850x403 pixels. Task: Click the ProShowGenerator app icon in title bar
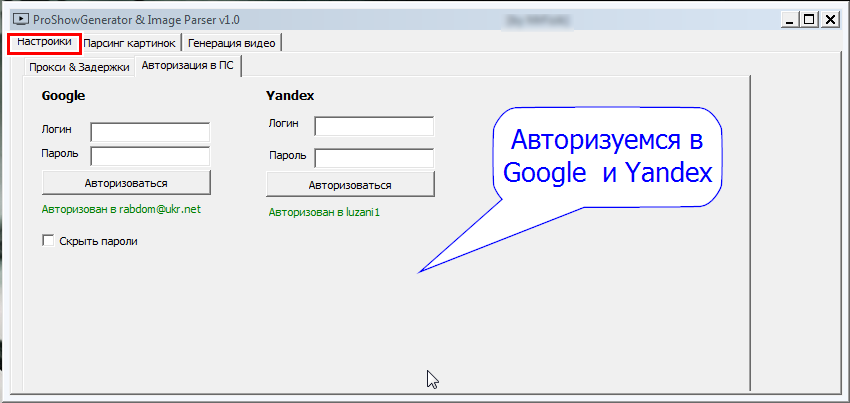point(22,20)
